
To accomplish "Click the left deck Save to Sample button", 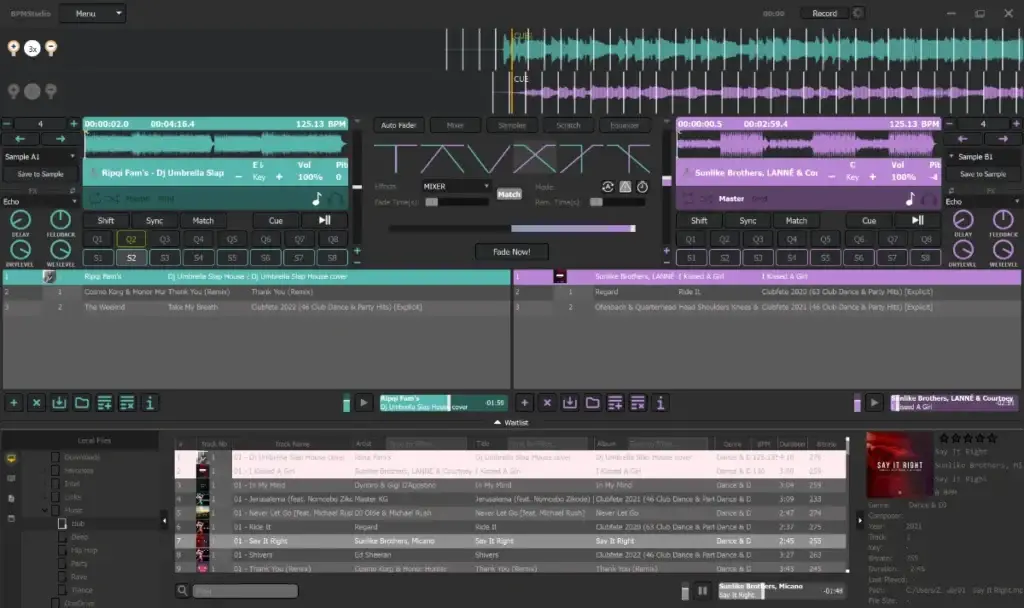I will click(40, 174).
